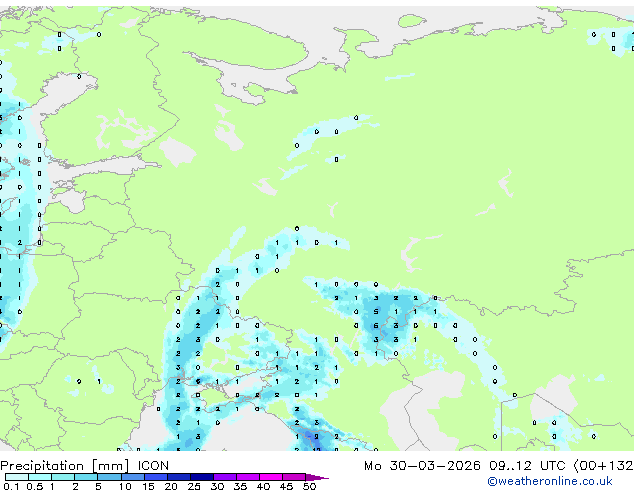634x490 pixels.
Task: Select the legend label '15'
Action: tap(148, 486)
